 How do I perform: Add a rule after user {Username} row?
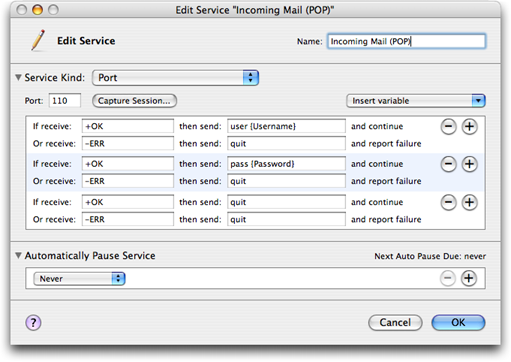coord(469,127)
